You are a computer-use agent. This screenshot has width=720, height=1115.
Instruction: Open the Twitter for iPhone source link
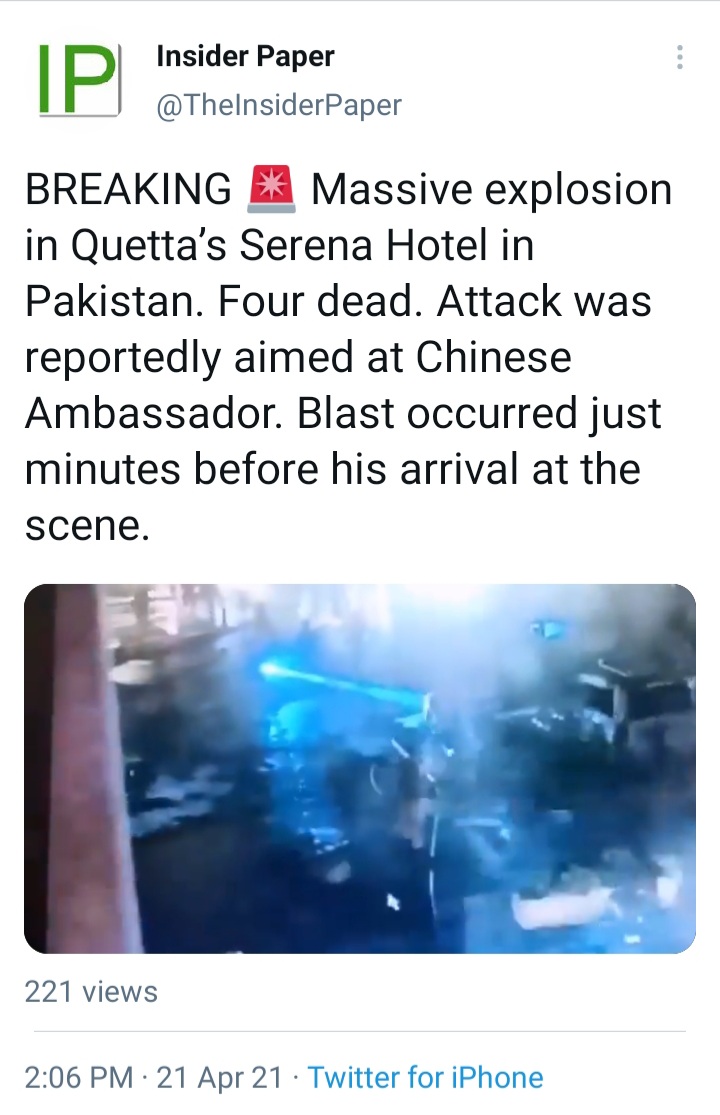425,1077
